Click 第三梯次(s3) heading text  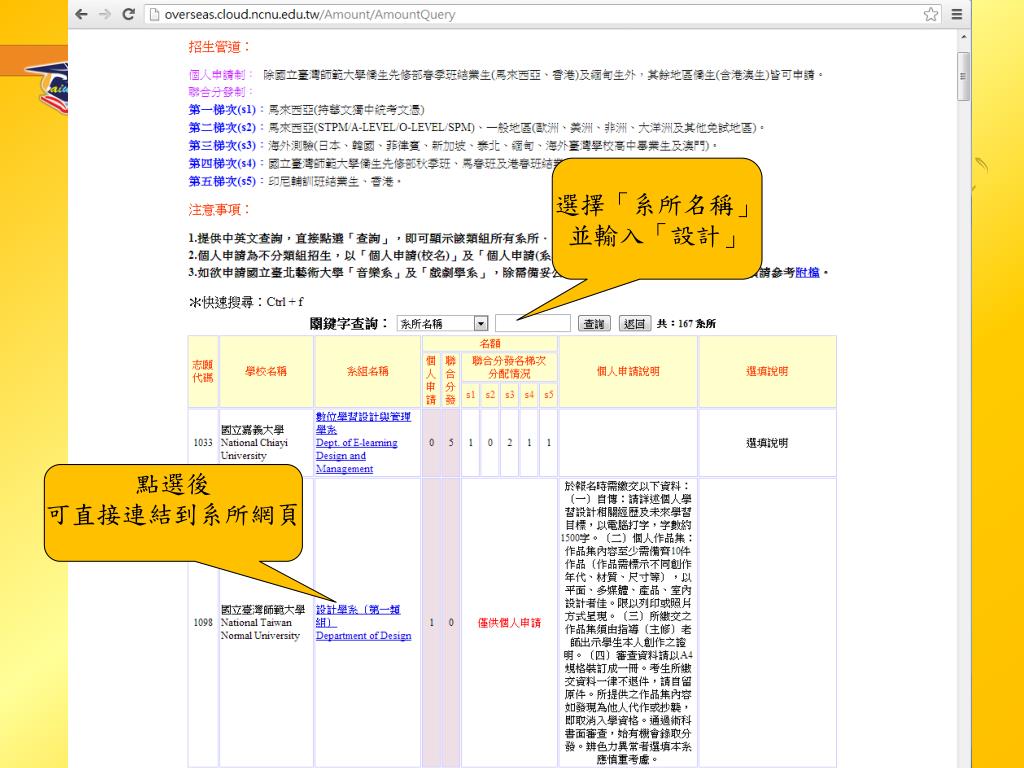(222, 145)
